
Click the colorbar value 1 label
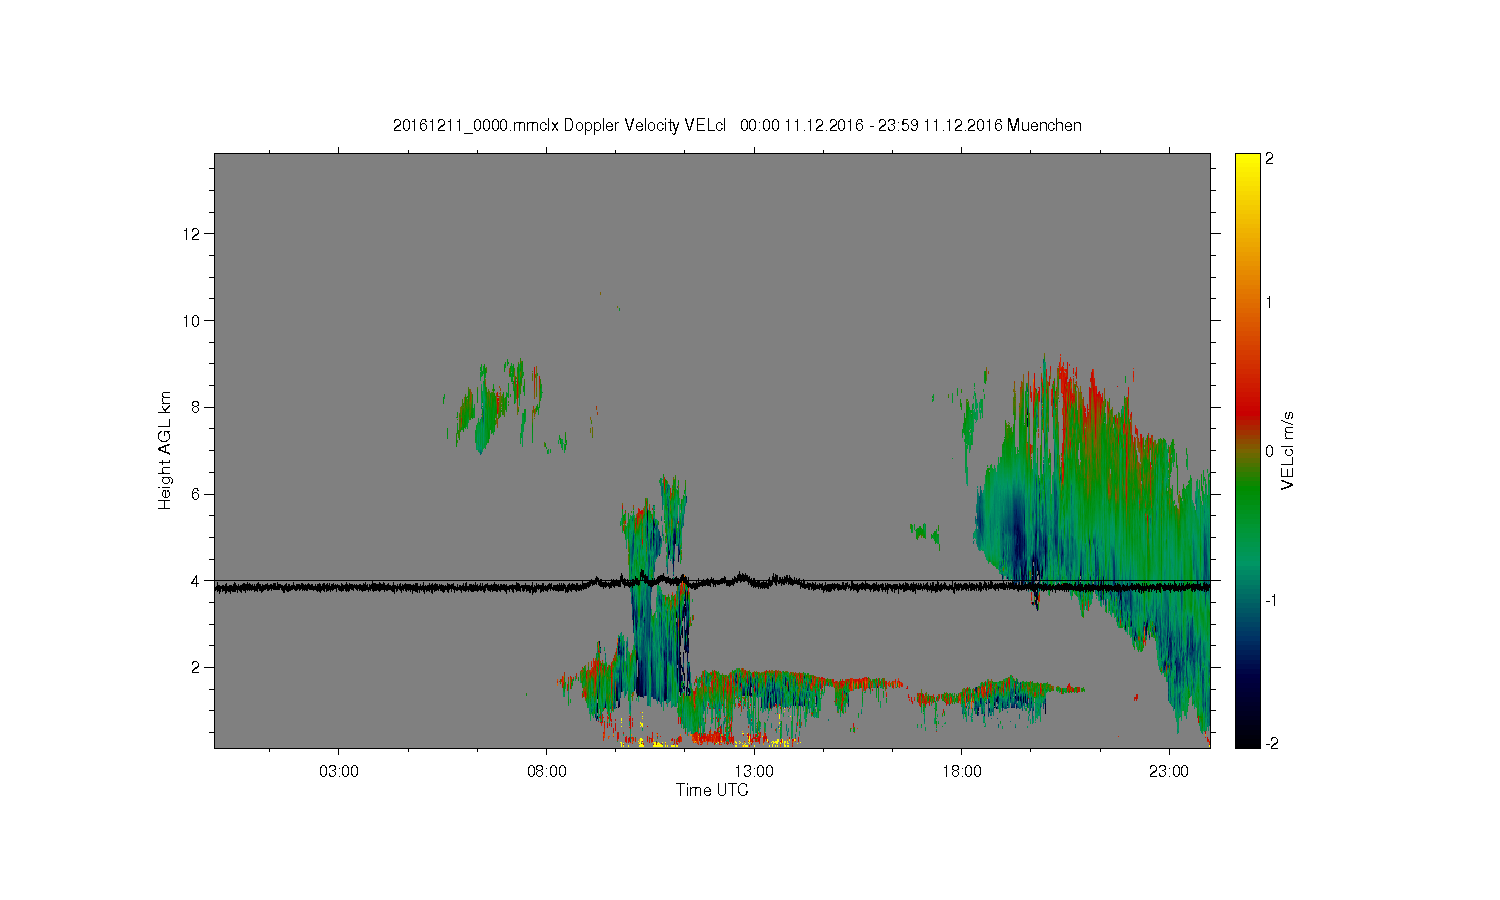(x=1270, y=302)
